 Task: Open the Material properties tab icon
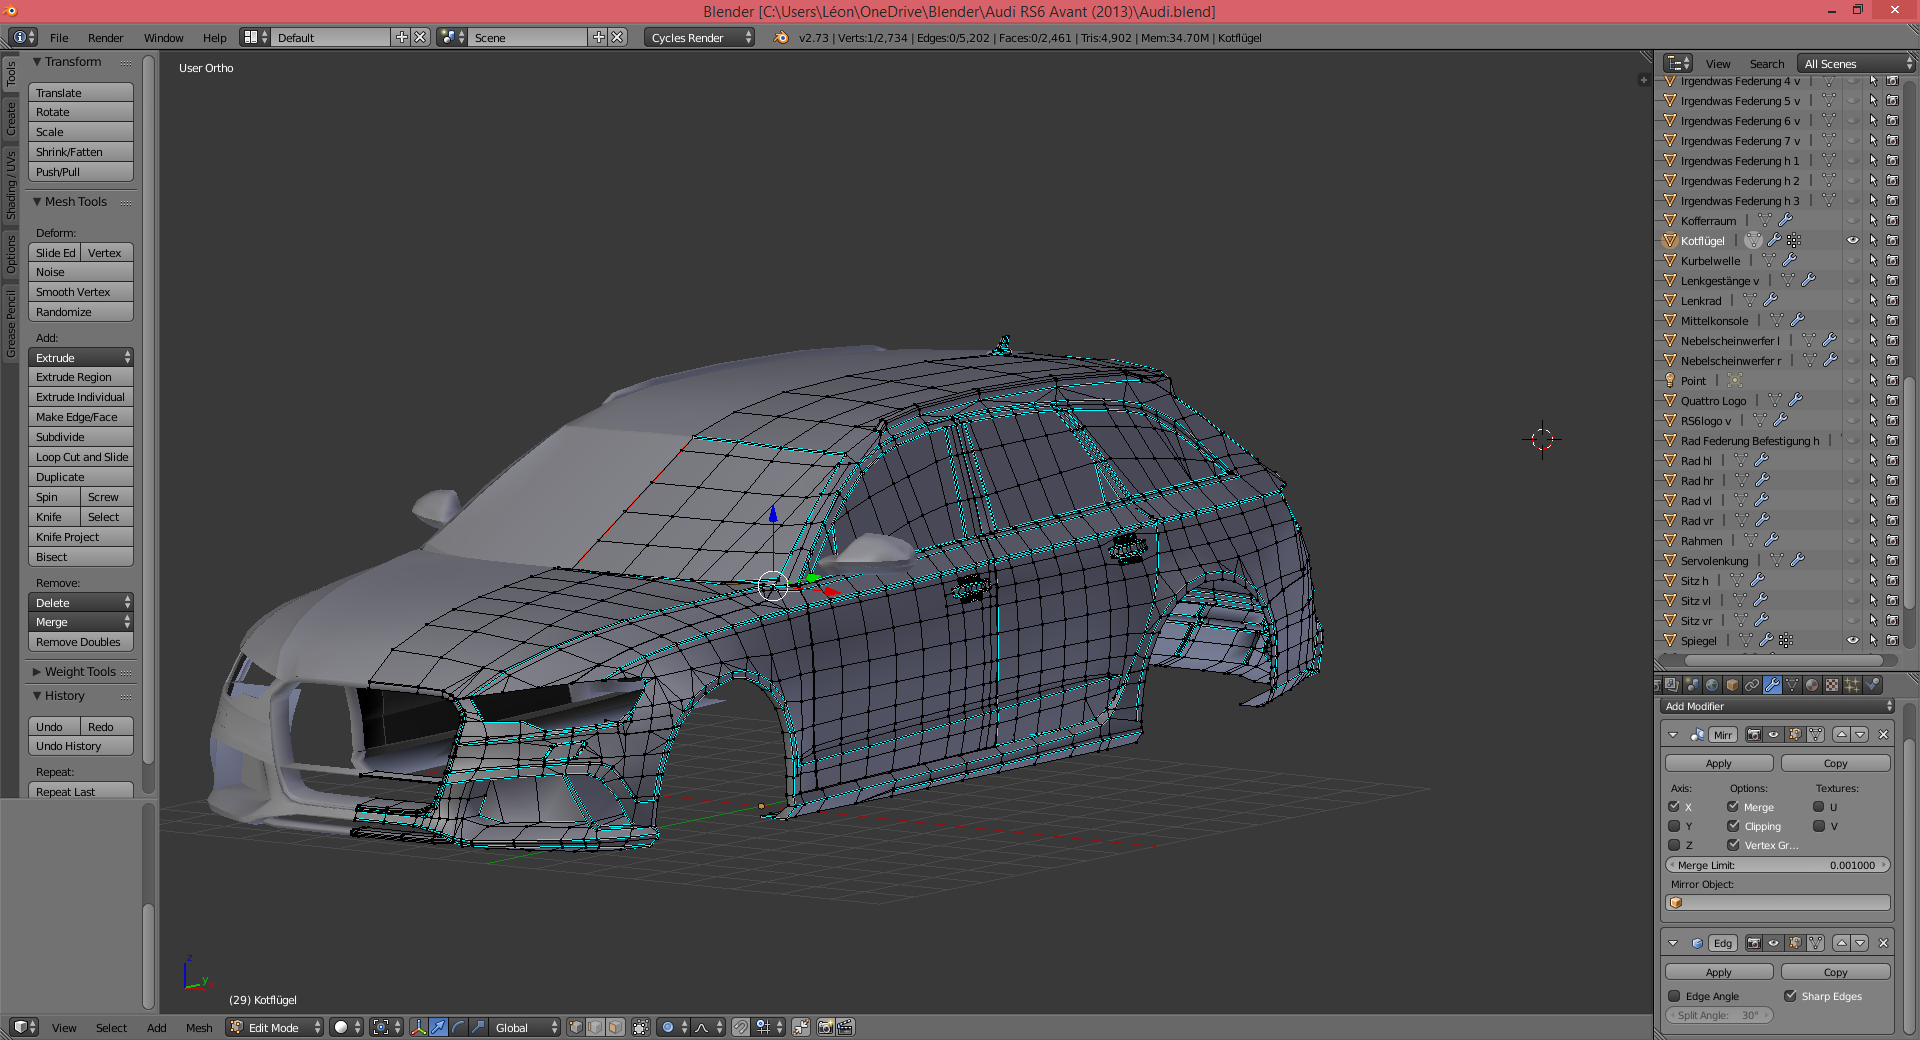click(x=1812, y=685)
